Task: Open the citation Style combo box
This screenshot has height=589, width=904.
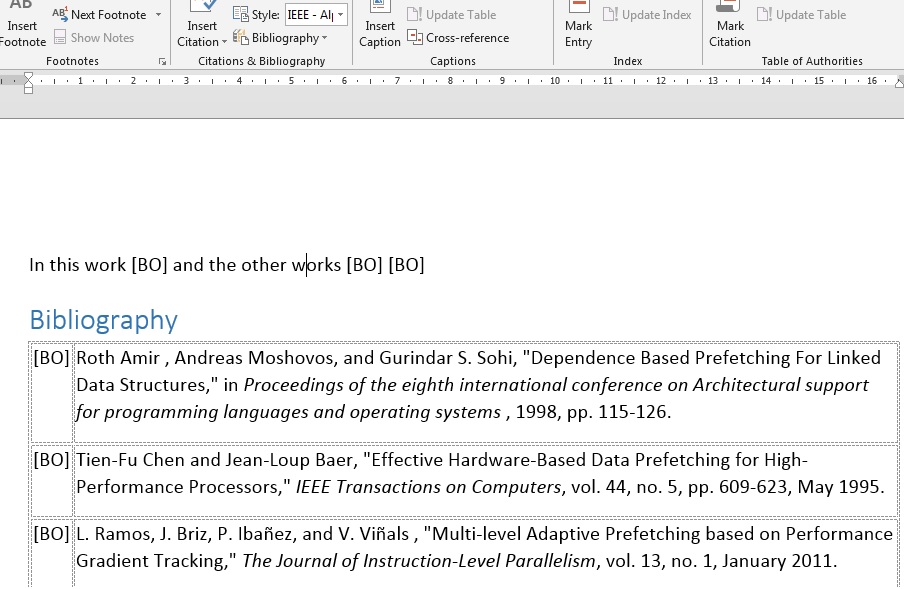Action: point(316,14)
